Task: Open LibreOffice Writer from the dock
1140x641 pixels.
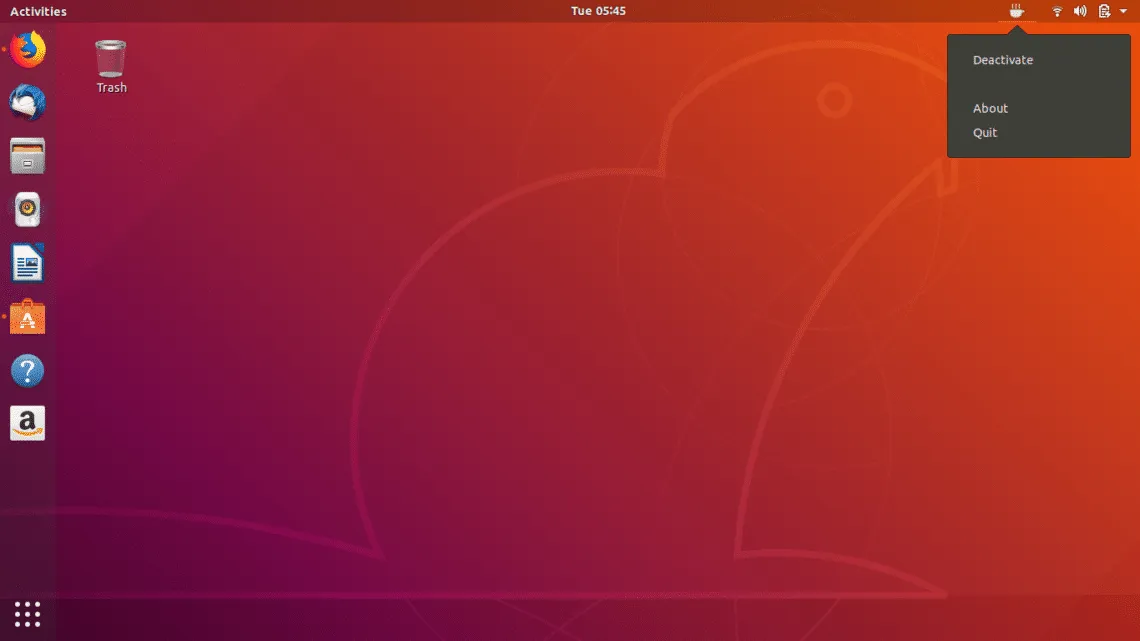Action: click(x=28, y=264)
